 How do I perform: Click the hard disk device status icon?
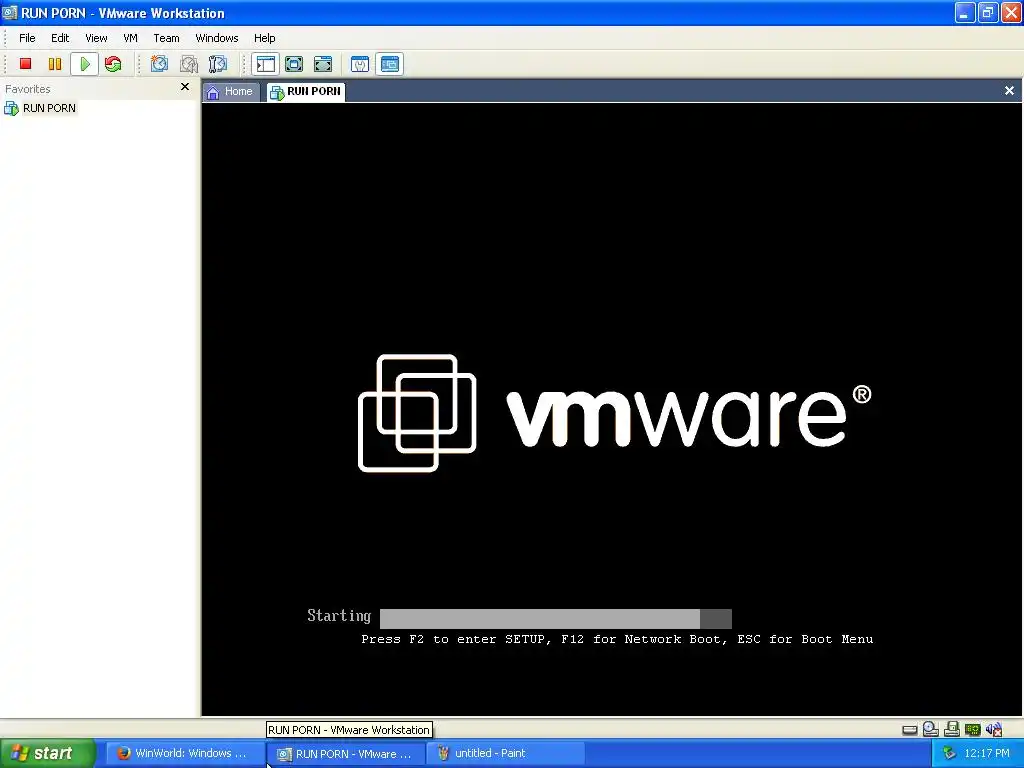pos(910,729)
